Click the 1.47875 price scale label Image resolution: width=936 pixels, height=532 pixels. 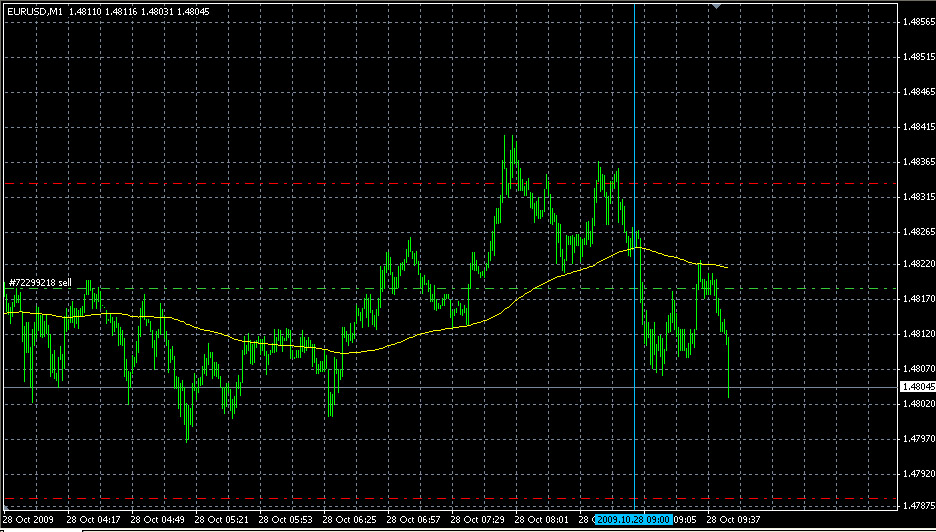click(917, 507)
